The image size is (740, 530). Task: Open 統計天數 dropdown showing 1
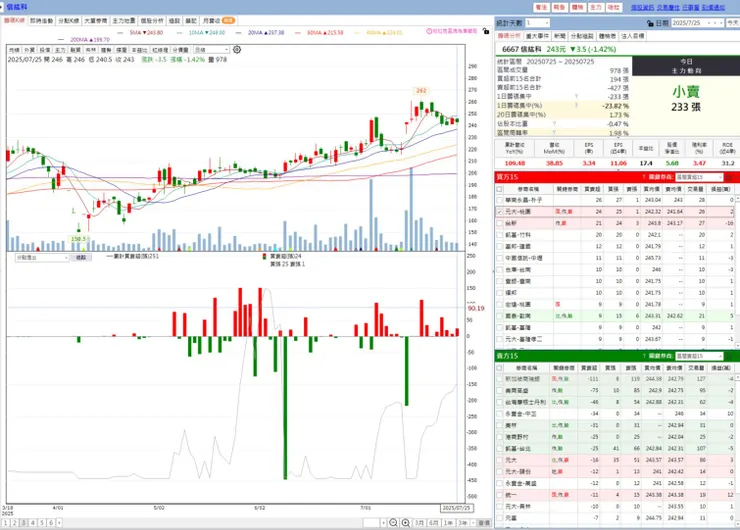(x=538, y=23)
